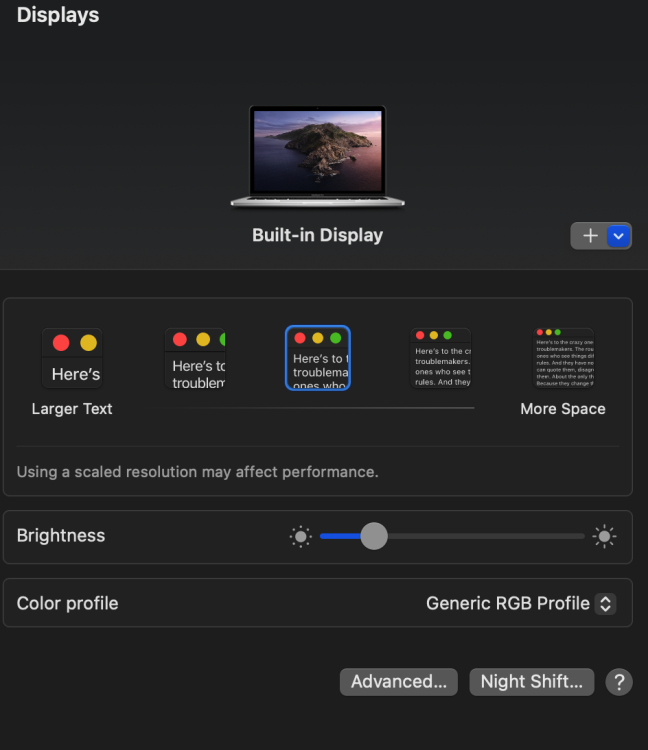
Task: Select the More Space resolution thumbnail
Action: (563, 358)
